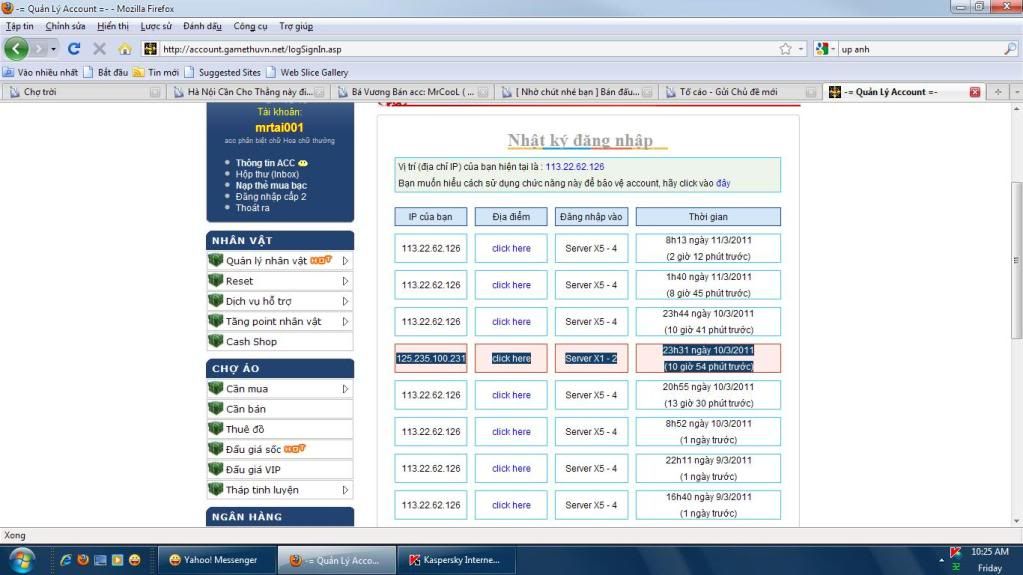Close the 'Quản Lý Account' tab
This screenshot has width=1023, height=575.
(975, 92)
